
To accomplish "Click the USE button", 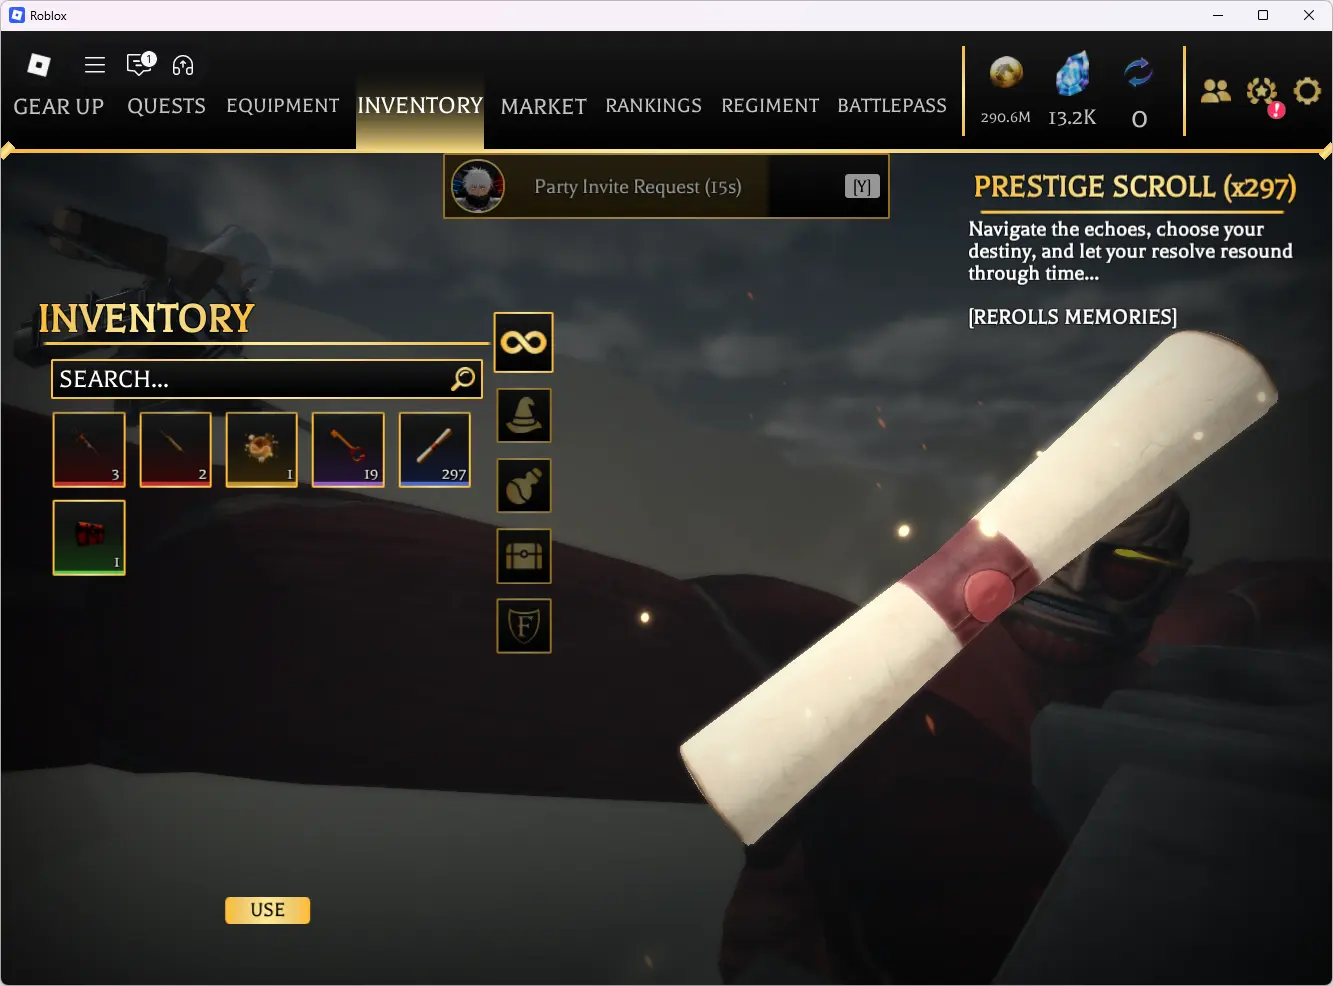I will [x=268, y=910].
